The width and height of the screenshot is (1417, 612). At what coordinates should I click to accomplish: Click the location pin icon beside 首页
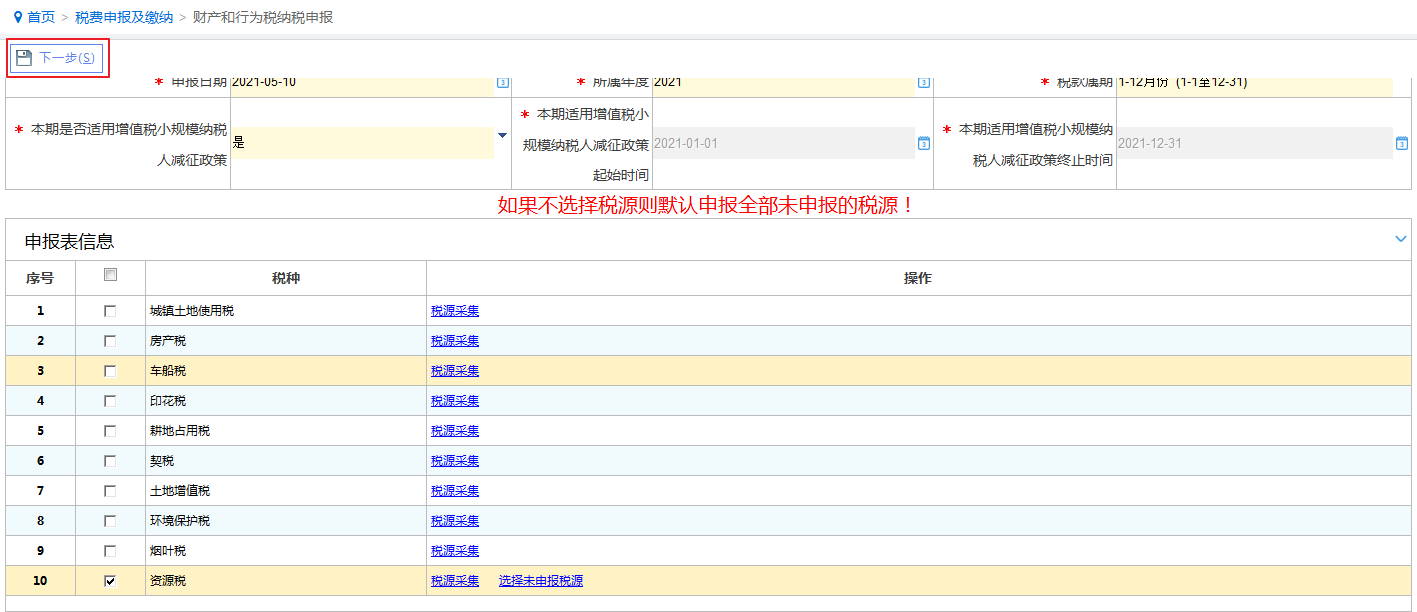(x=18, y=17)
